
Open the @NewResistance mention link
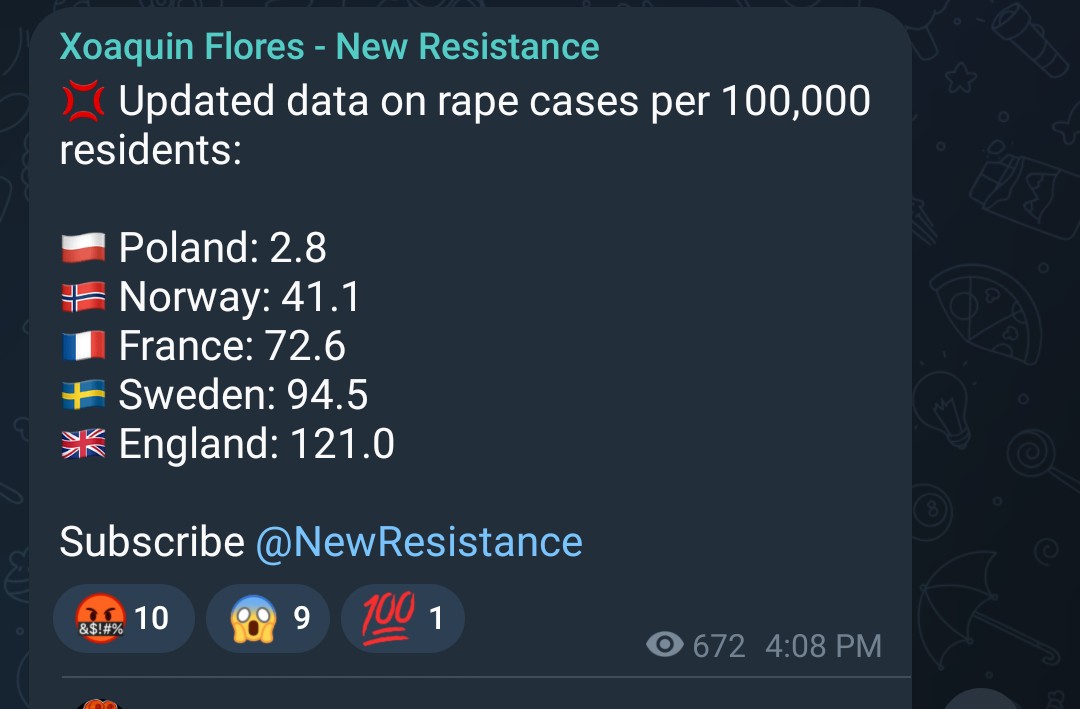click(419, 542)
